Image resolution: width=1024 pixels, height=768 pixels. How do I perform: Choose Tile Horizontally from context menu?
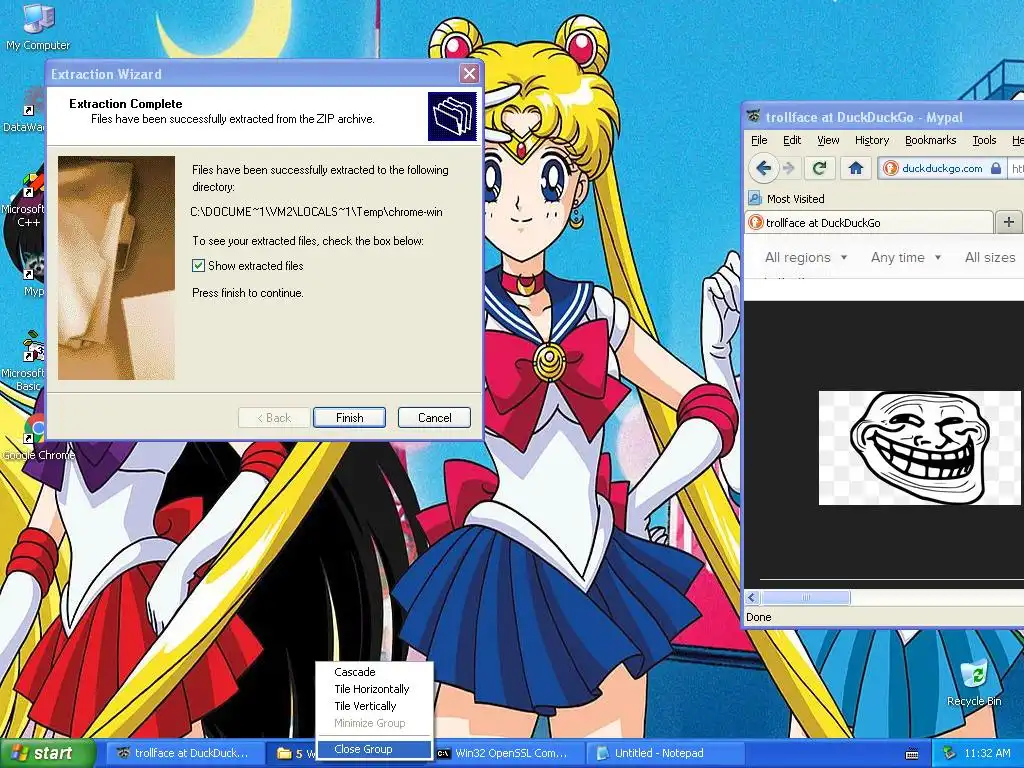(x=374, y=688)
